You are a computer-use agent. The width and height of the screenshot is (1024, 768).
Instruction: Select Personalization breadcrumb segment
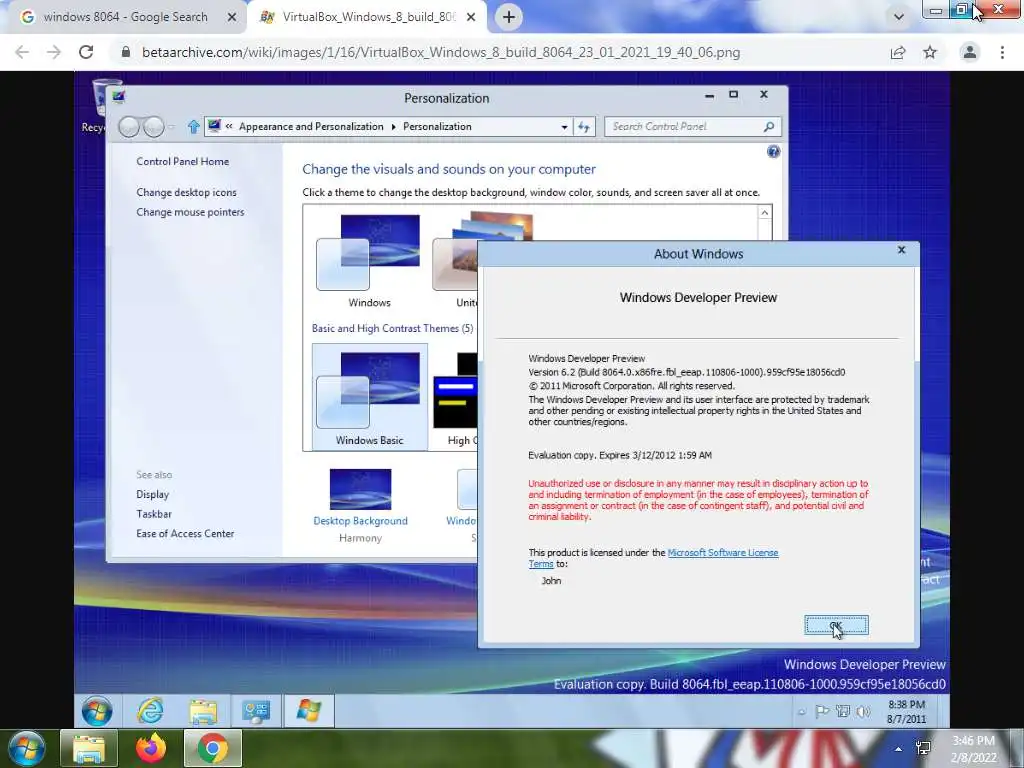(x=437, y=127)
